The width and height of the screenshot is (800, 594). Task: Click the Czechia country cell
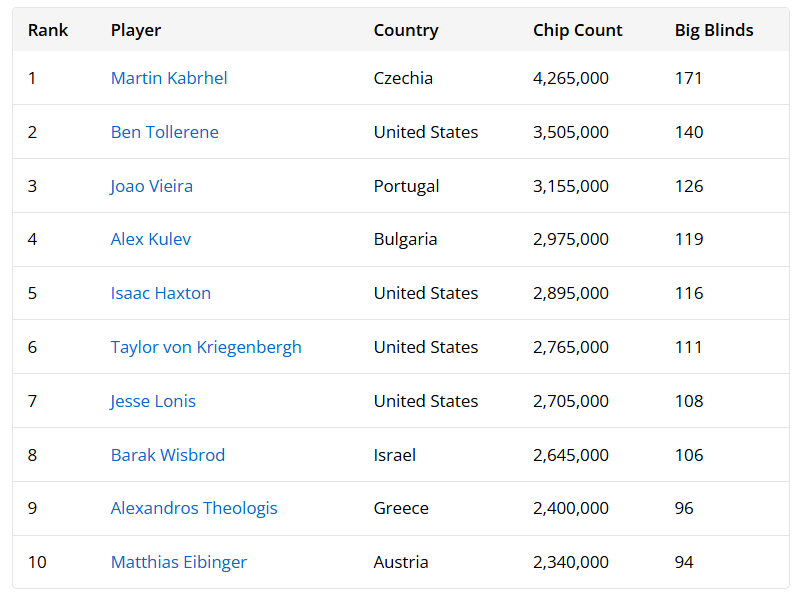tap(403, 78)
